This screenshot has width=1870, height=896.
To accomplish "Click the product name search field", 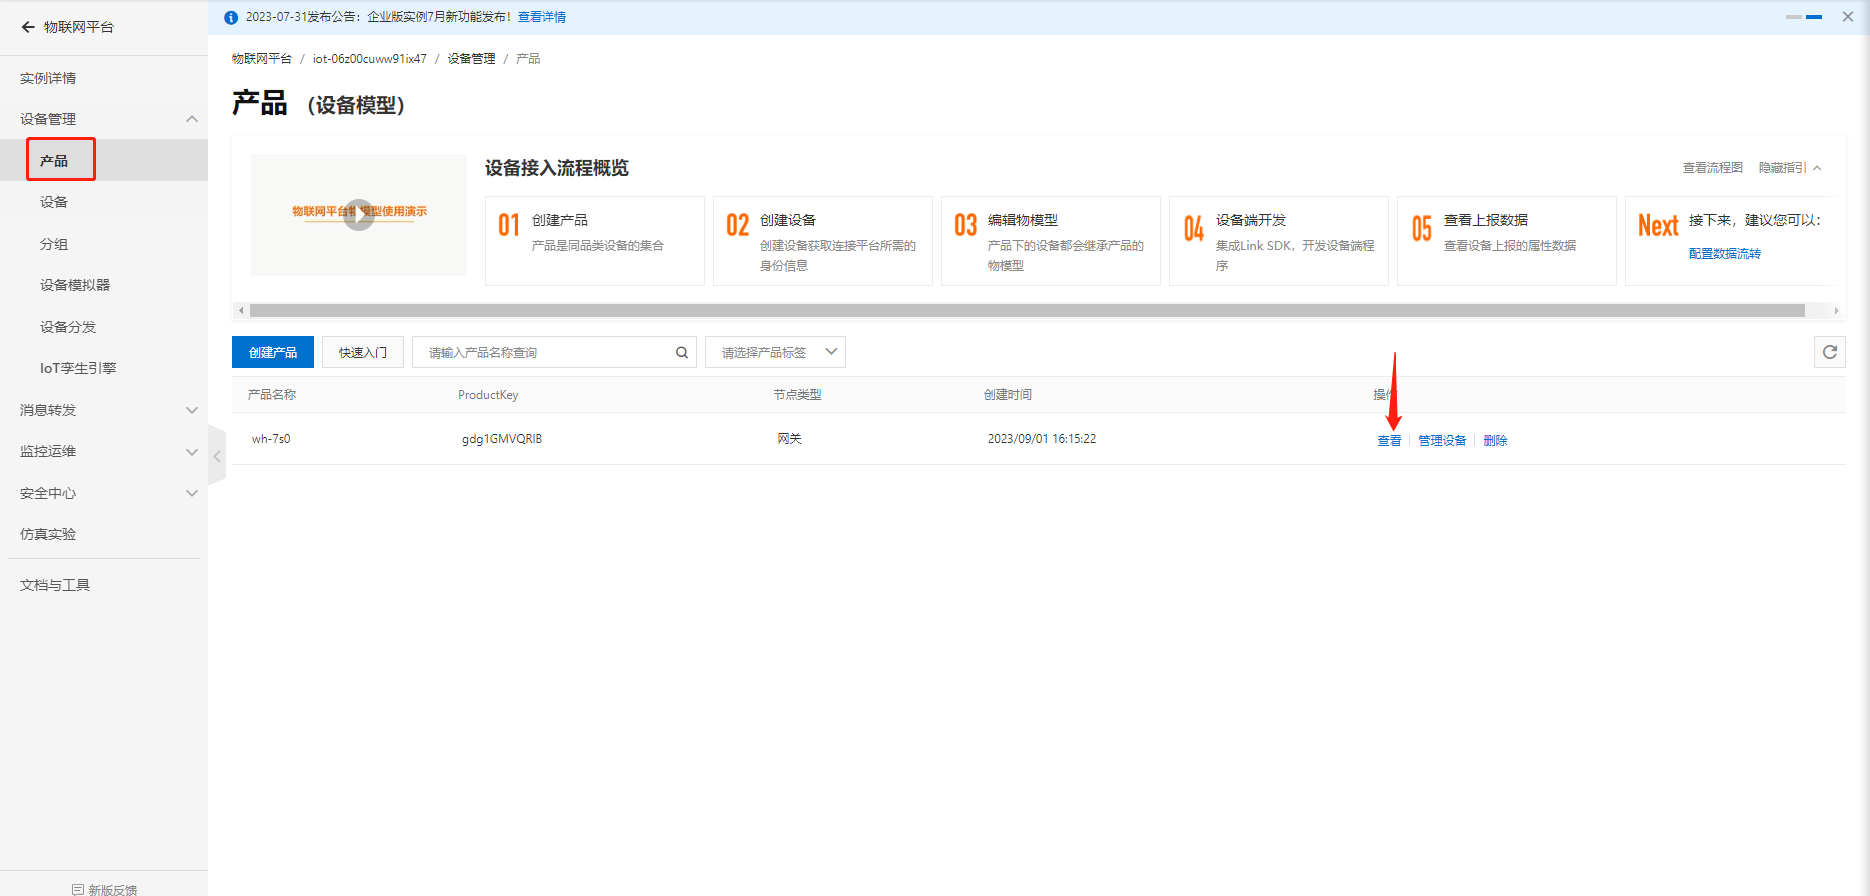I will click(x=545, y=352).
